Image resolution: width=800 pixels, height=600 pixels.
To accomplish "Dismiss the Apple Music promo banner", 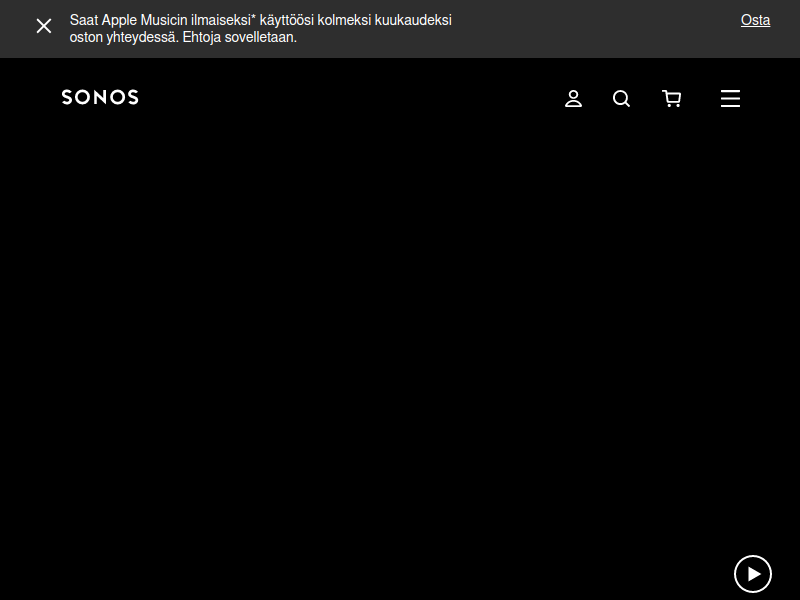I will point(44,26).
